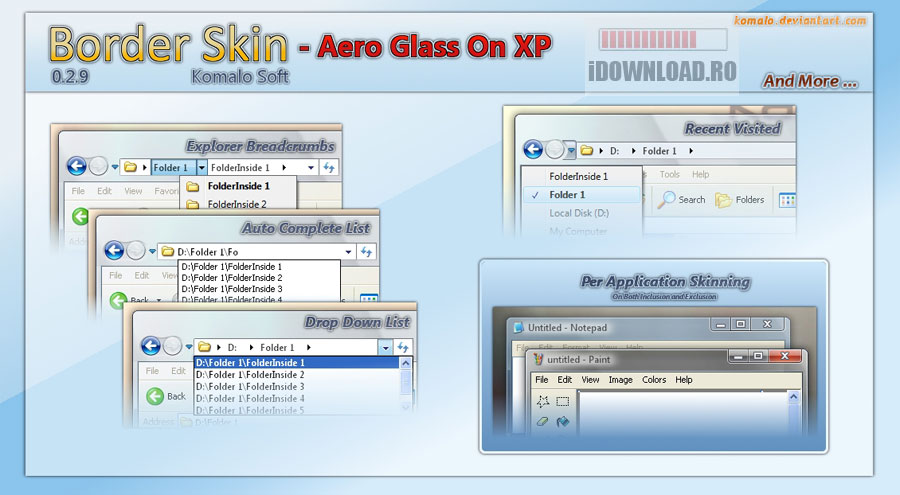Click the Paint canvas scrollbar up arrow
900x495 pixels.
coord(794,396)
